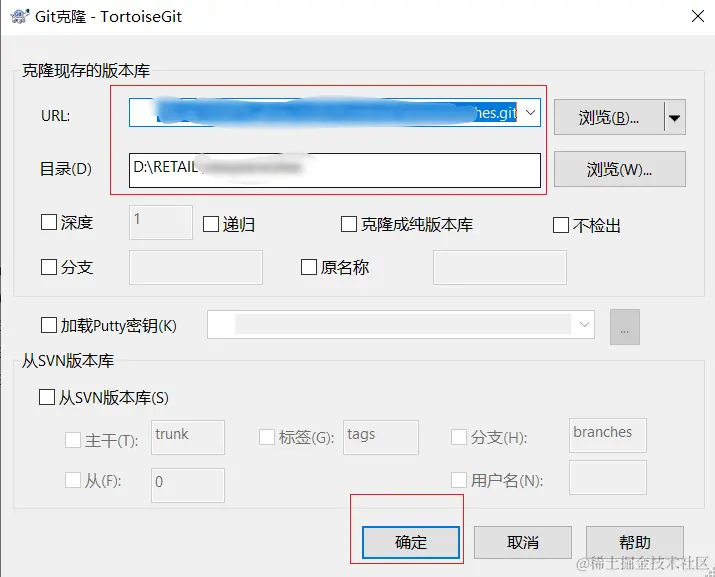
Task: Click the URL: label text
Action: [x=56, y=116]
